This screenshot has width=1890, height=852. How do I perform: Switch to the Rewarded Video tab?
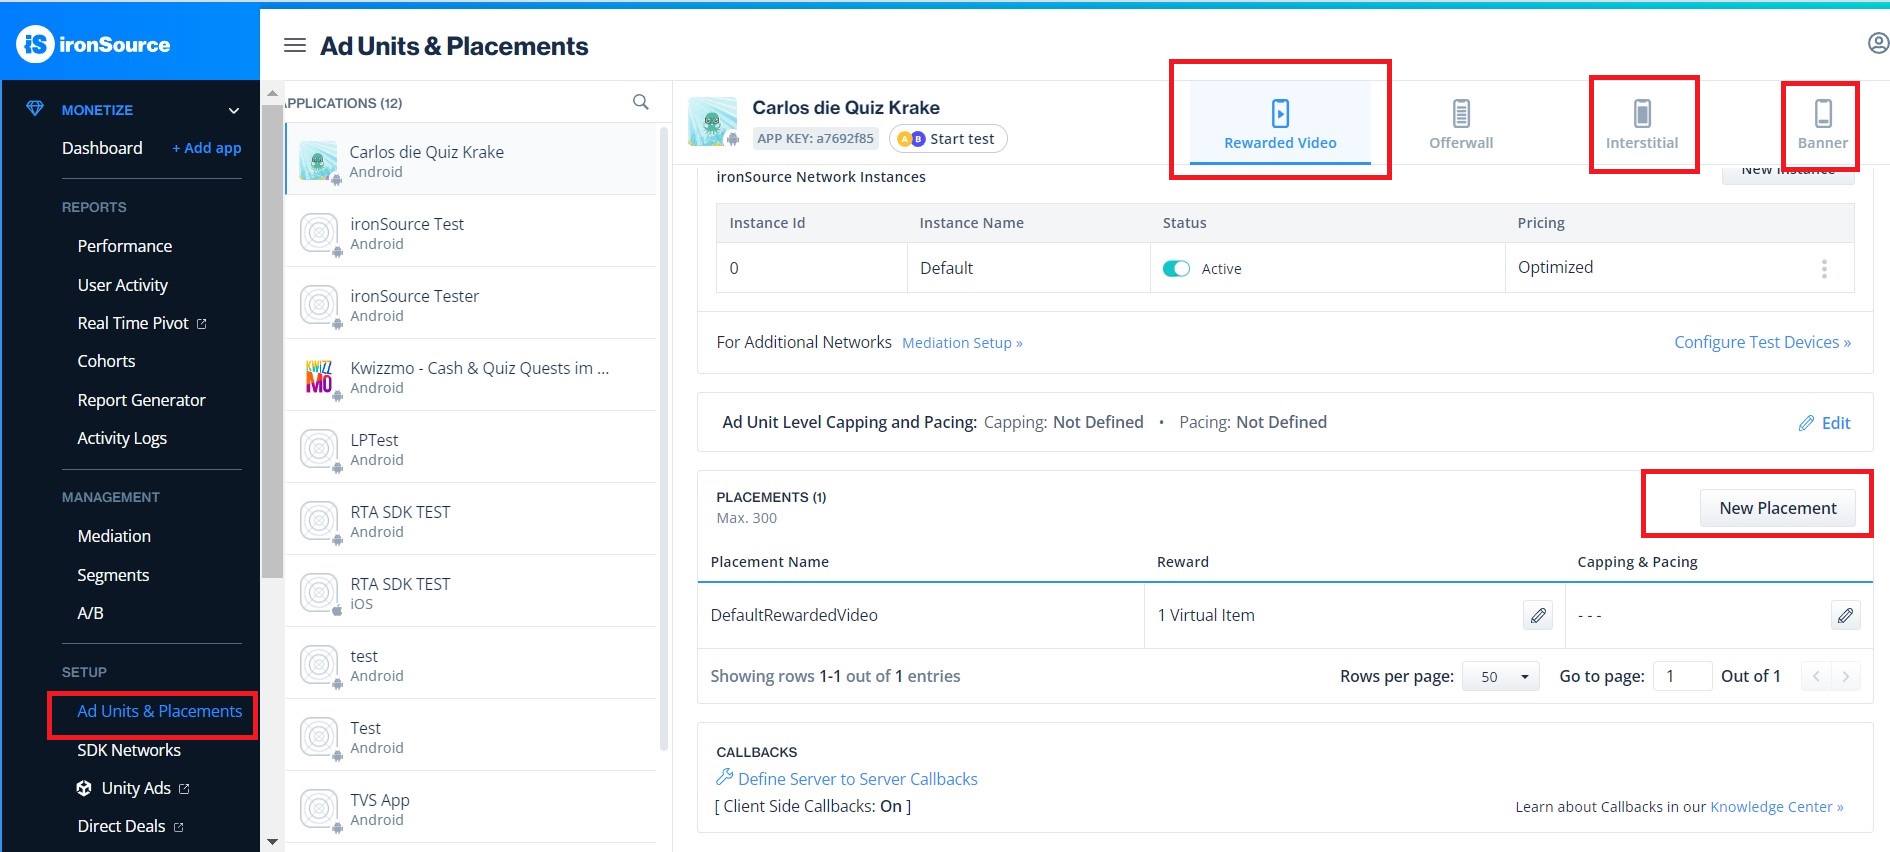tap(1280, 124)
